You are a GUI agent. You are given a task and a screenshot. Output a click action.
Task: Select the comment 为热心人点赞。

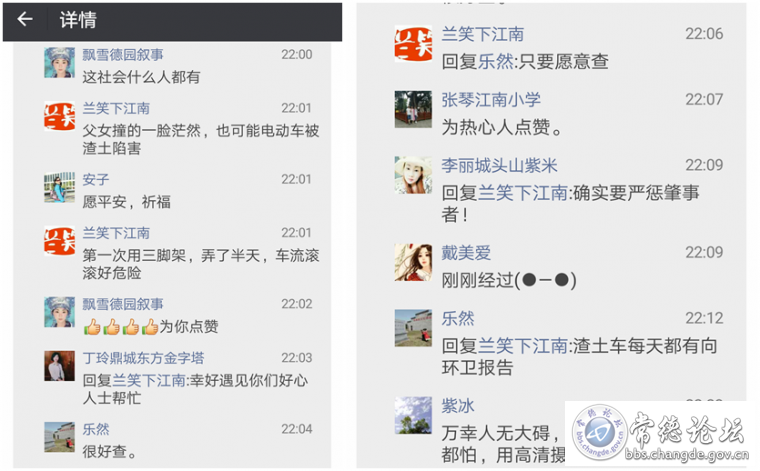tap(502, 127)
